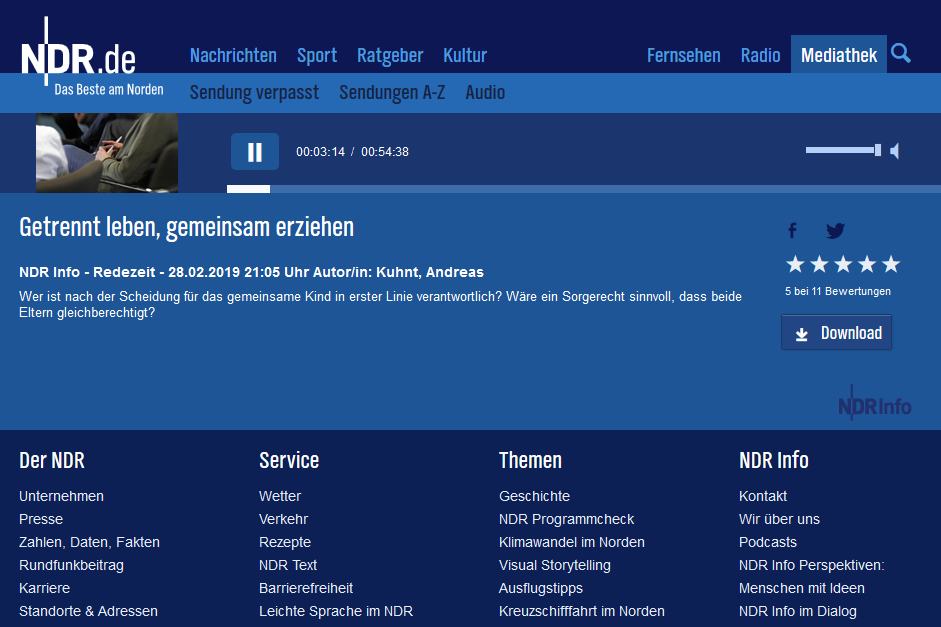This screenshot has height=627, width=941.
Task: Open Visual Storytelling link
Action: click(x=555, y=565)
